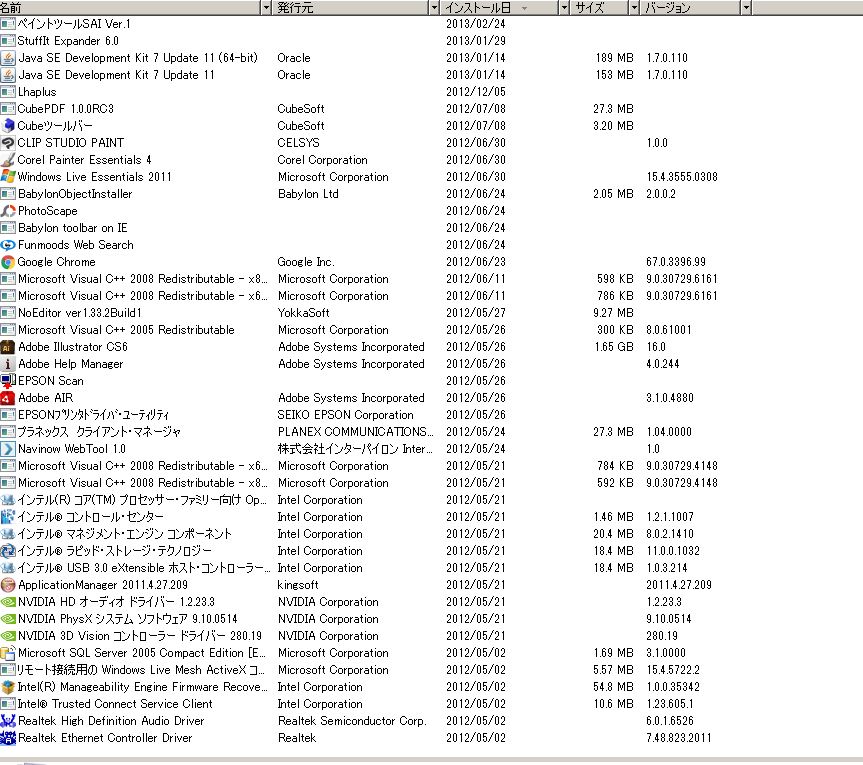Click the Realtek Ethernet Controller Driver icon
Image resolution: width=863 pixels, height=765 pixels.
pyautogui.click(x=8, y=737)
